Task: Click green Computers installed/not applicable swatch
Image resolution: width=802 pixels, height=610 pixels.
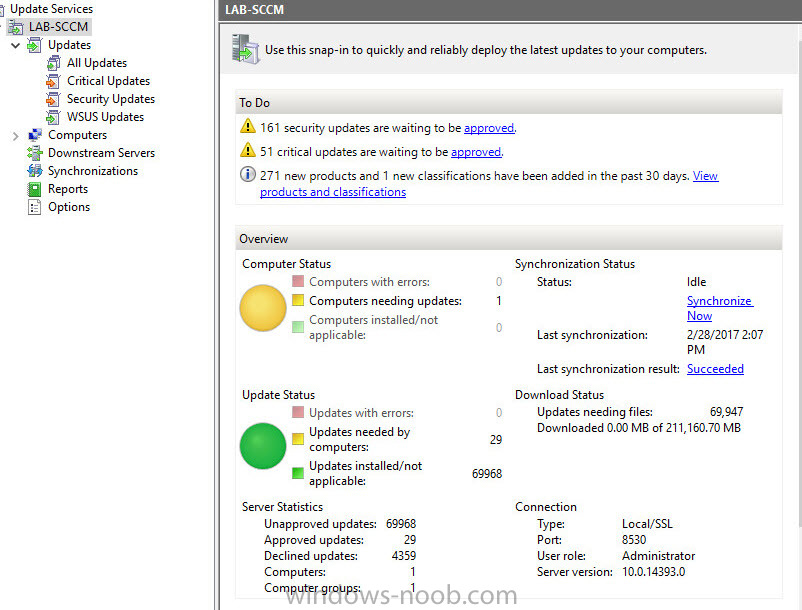Action: (x=298, y=327)
